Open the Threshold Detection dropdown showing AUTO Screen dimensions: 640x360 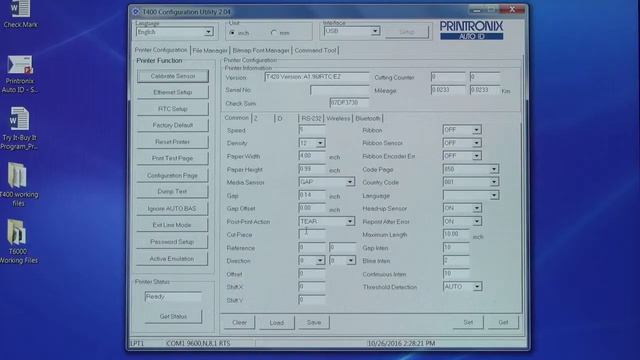tap(462, 287)
